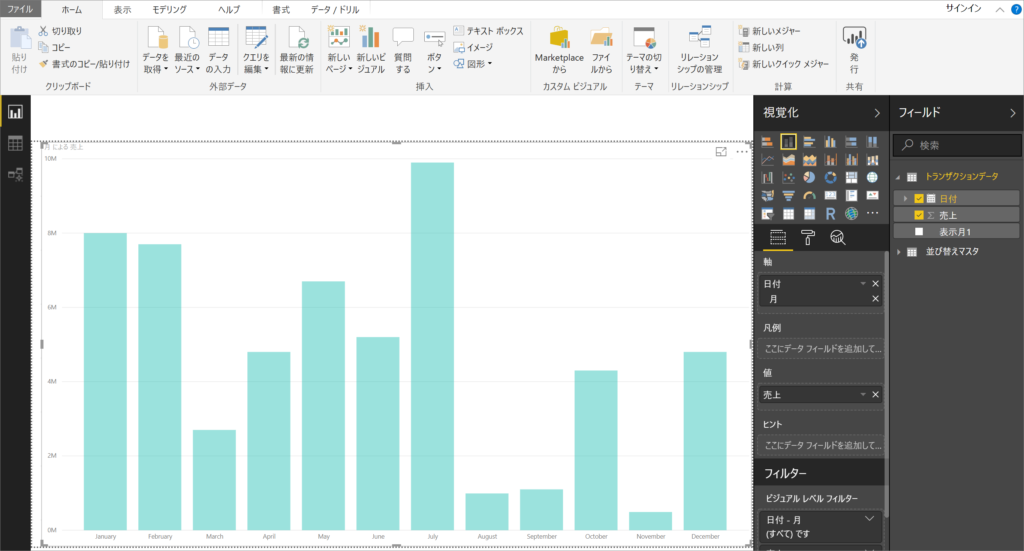Select the KPI visual
Image resolution: width=1024 pixels, height=551 pixels.
coord(872,196)
